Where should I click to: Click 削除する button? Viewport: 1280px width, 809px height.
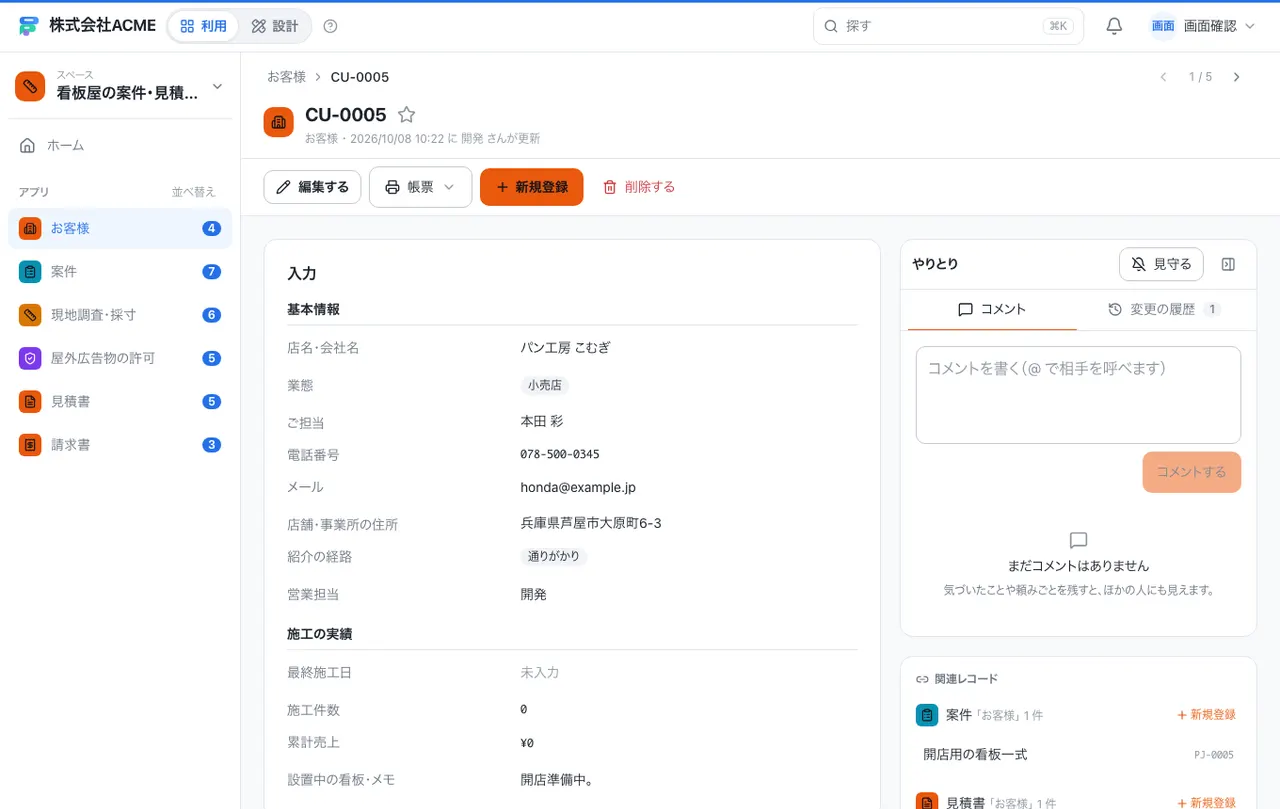pos(638,187)
